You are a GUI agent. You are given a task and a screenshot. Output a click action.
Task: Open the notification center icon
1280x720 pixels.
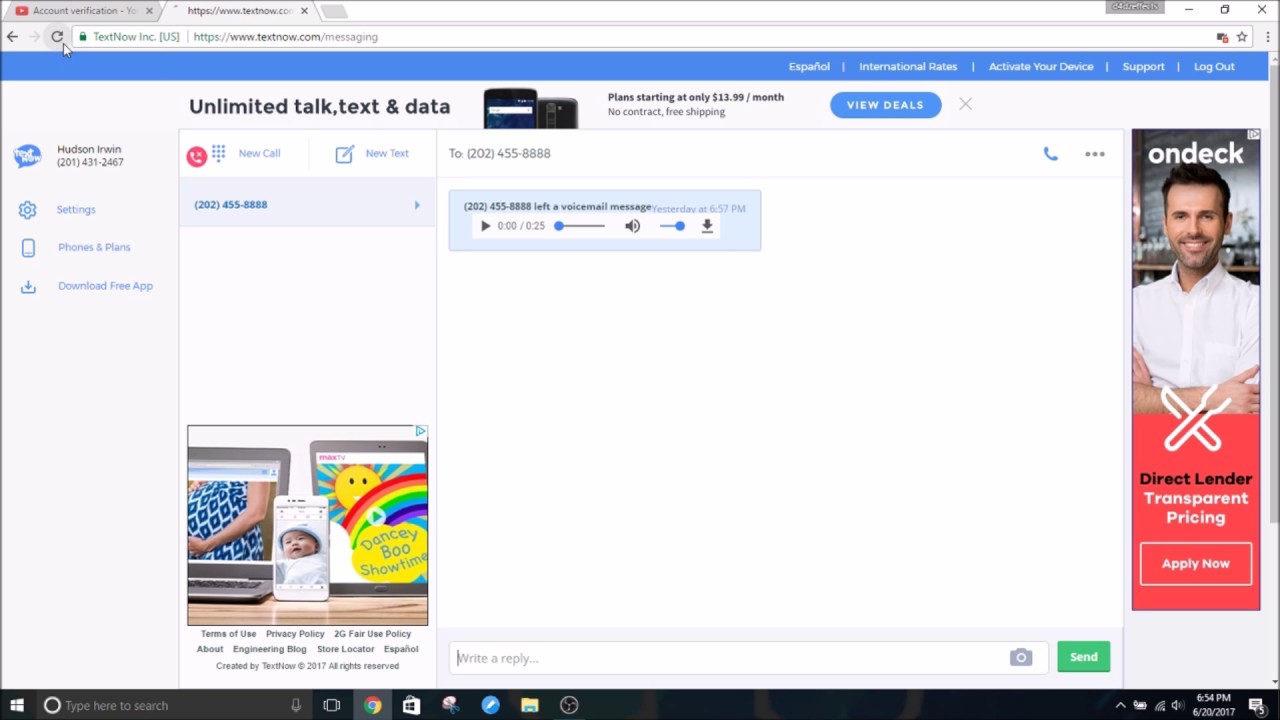click(1257, 705)
